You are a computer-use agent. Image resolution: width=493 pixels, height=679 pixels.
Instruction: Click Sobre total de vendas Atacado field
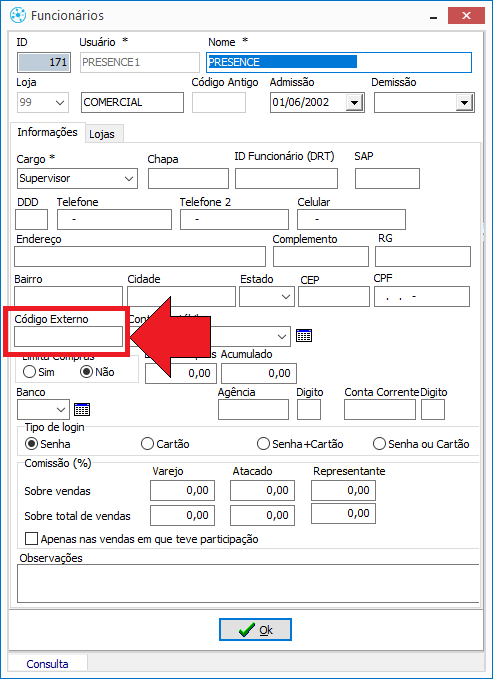tap(263, 515)
